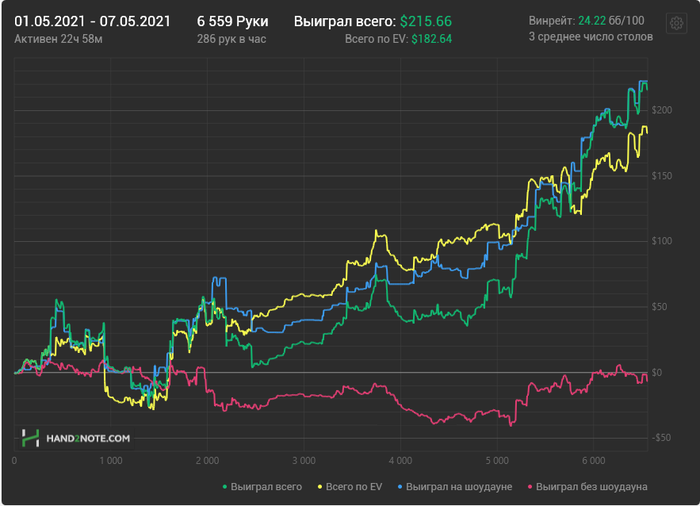Click the 'Активен 22ч 58м' text
Screen dimensions: 700x506
[x=58, y=39]
